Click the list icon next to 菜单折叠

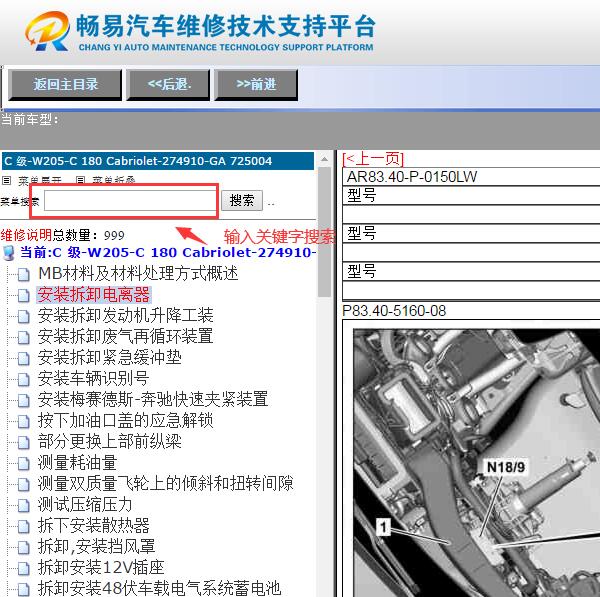pyautogui.click(x=80, y=180)
